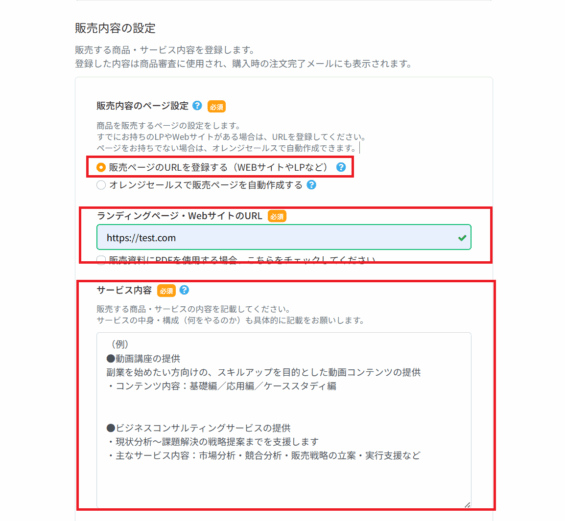Open the help icon beside サービス内容
This screenshot has height=521, width=565.
point(184,290)
